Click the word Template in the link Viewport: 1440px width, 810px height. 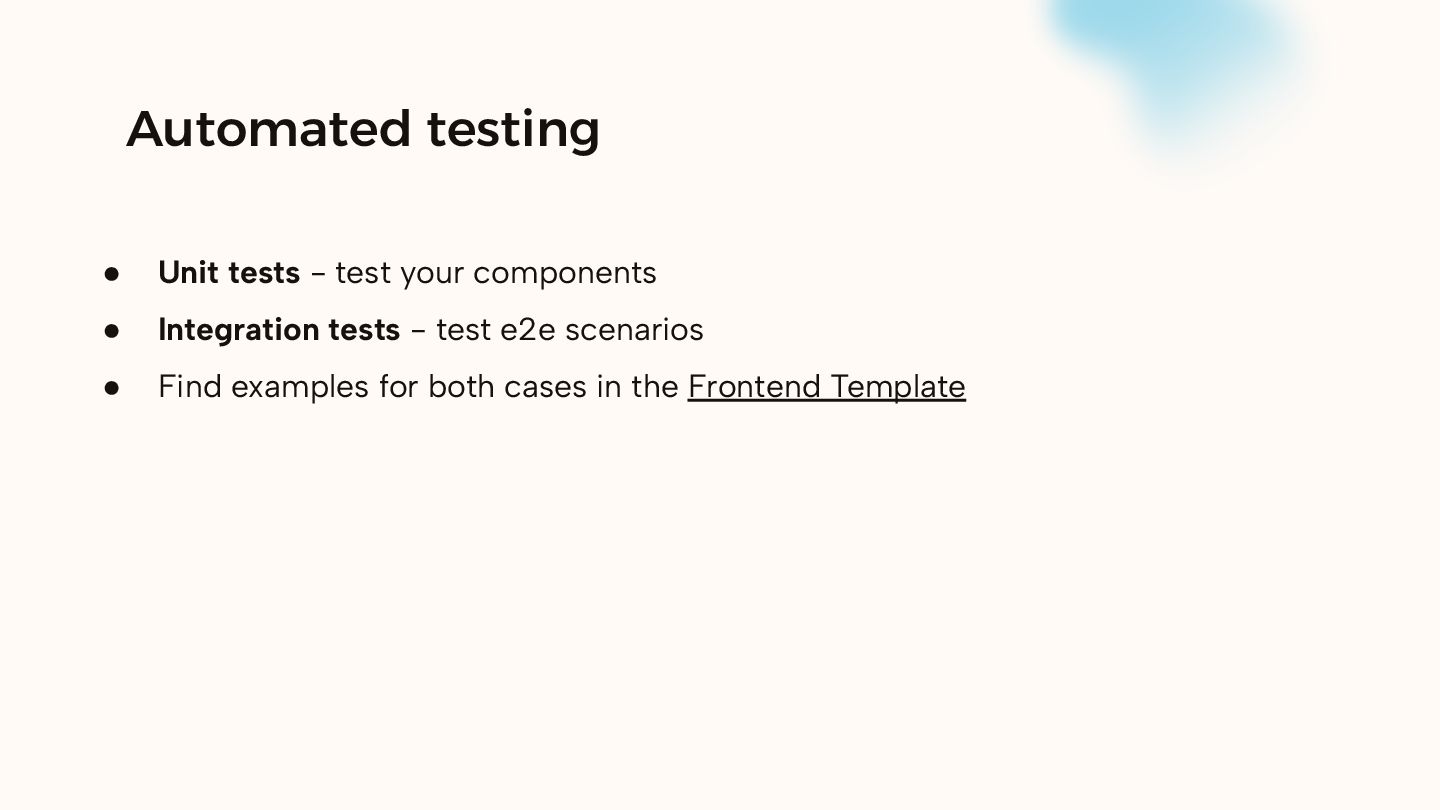click(x=898, y=387)
